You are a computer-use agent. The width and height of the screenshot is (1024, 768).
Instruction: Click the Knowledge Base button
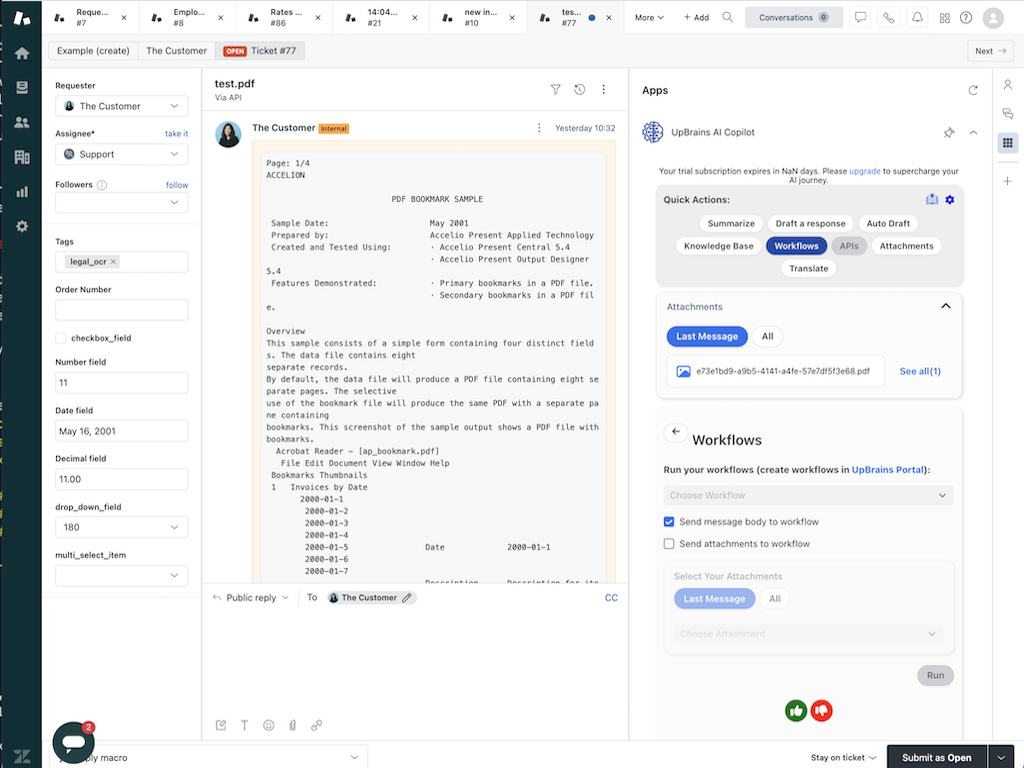(x=718, y=246)
